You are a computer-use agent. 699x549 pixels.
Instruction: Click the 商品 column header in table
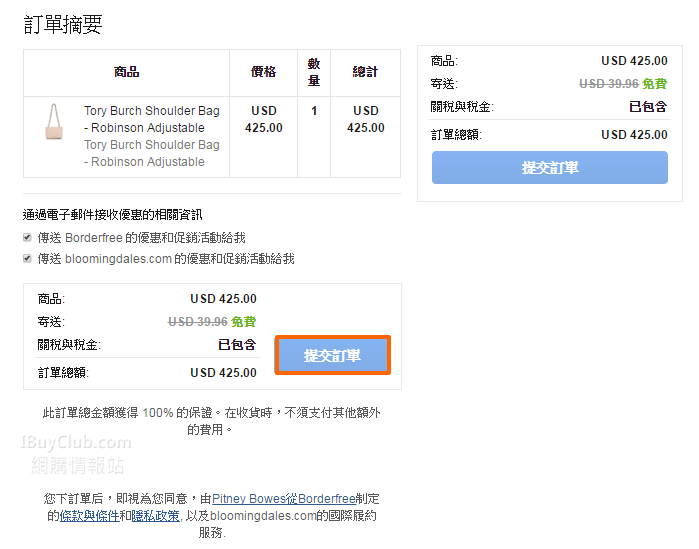pos(127,72)
